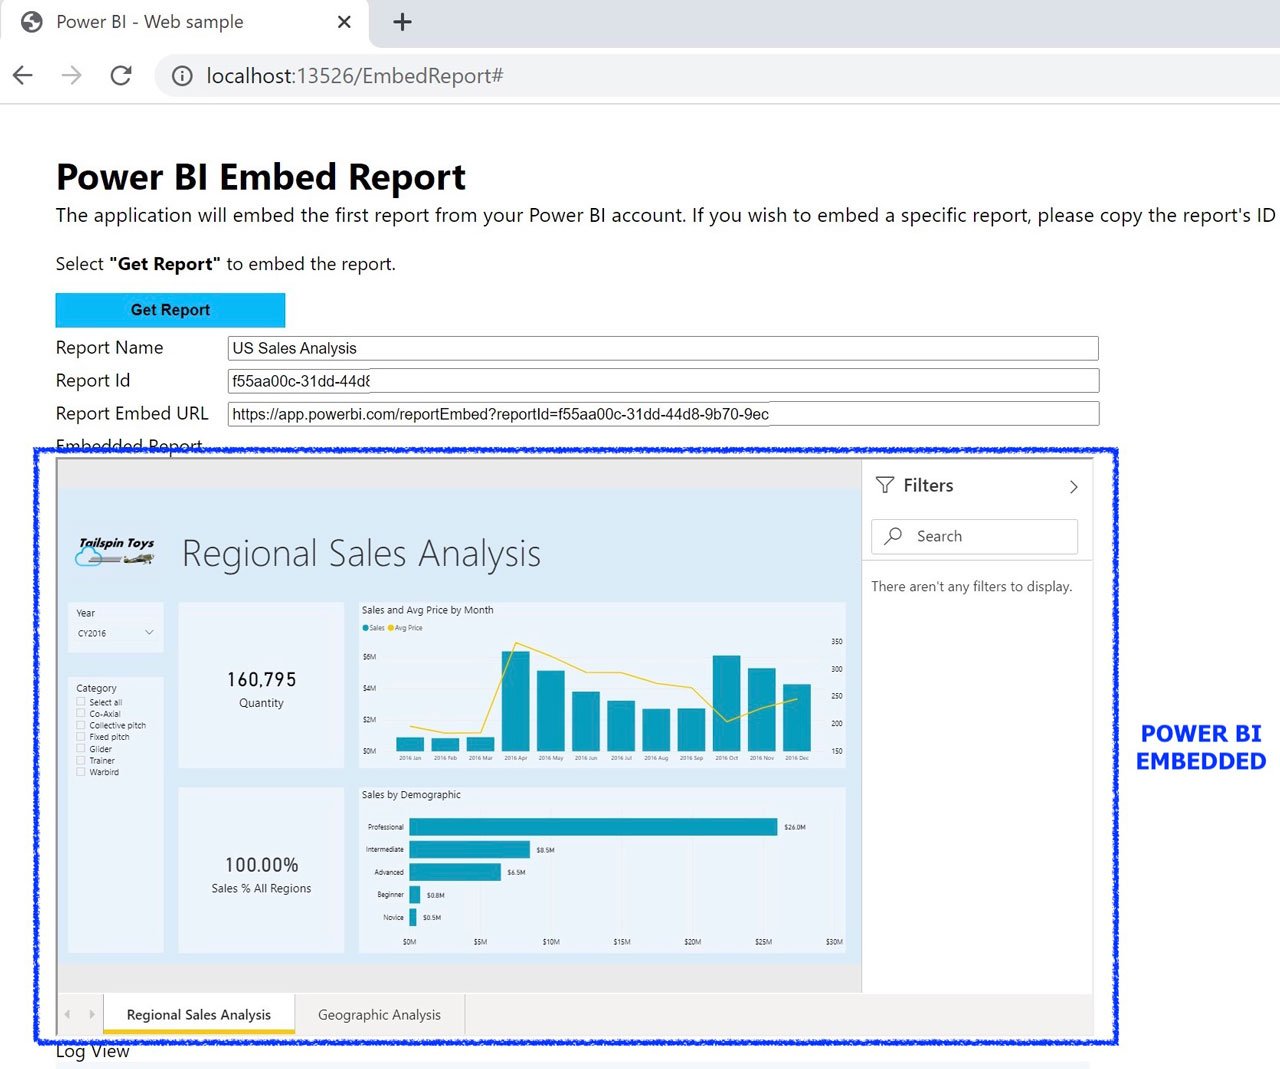Click the site information icon in address bar
The height and width of the screenshot is (1069, 1280).
(182, 76)
